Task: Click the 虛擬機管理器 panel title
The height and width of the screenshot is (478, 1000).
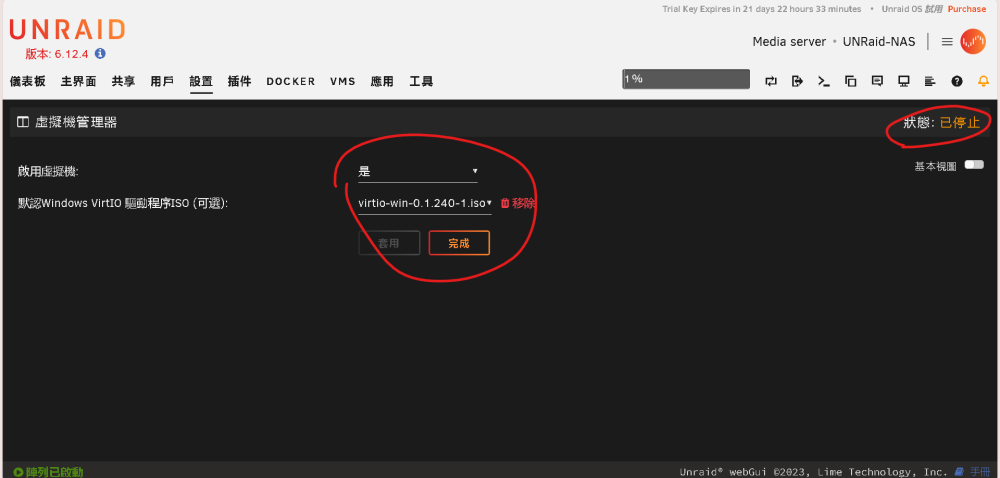Action: coord(76,122)
